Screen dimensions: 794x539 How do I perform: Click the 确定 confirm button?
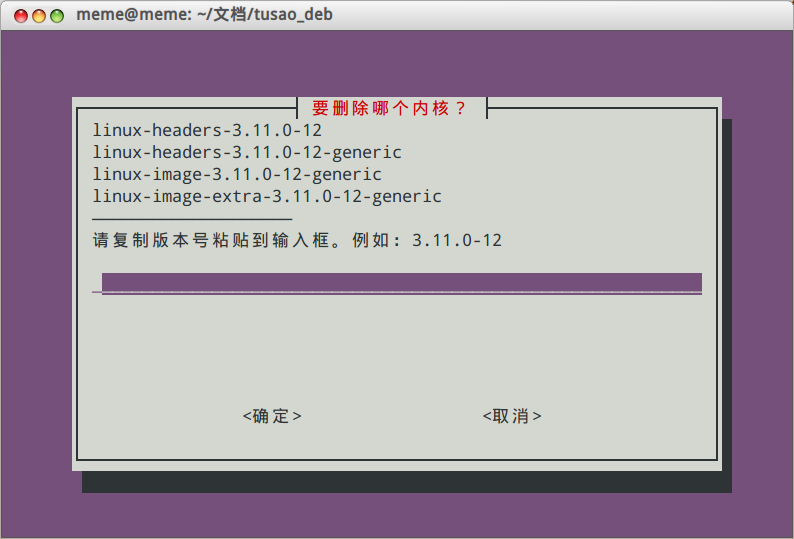pyautogui.click(x=272, y=416)
